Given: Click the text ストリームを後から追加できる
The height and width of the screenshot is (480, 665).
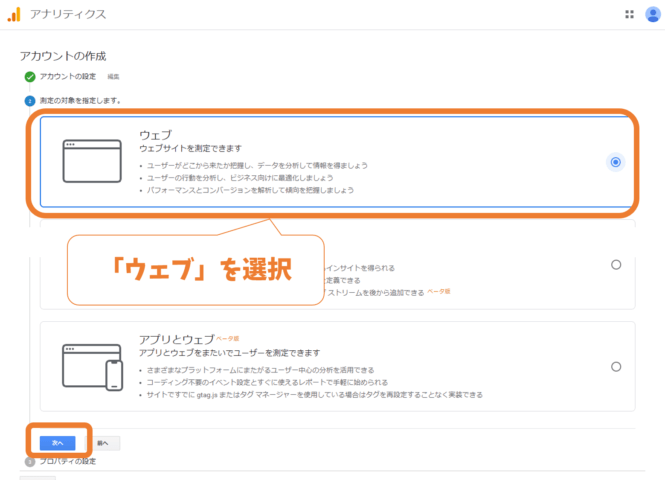Looking at the screenshot, I should [376, 293].
